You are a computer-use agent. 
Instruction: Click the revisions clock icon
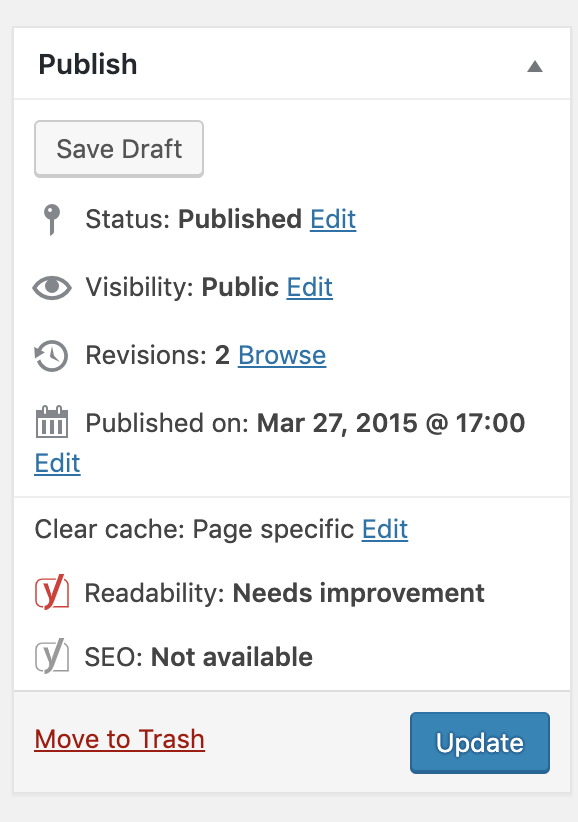(x=51, y=356)
